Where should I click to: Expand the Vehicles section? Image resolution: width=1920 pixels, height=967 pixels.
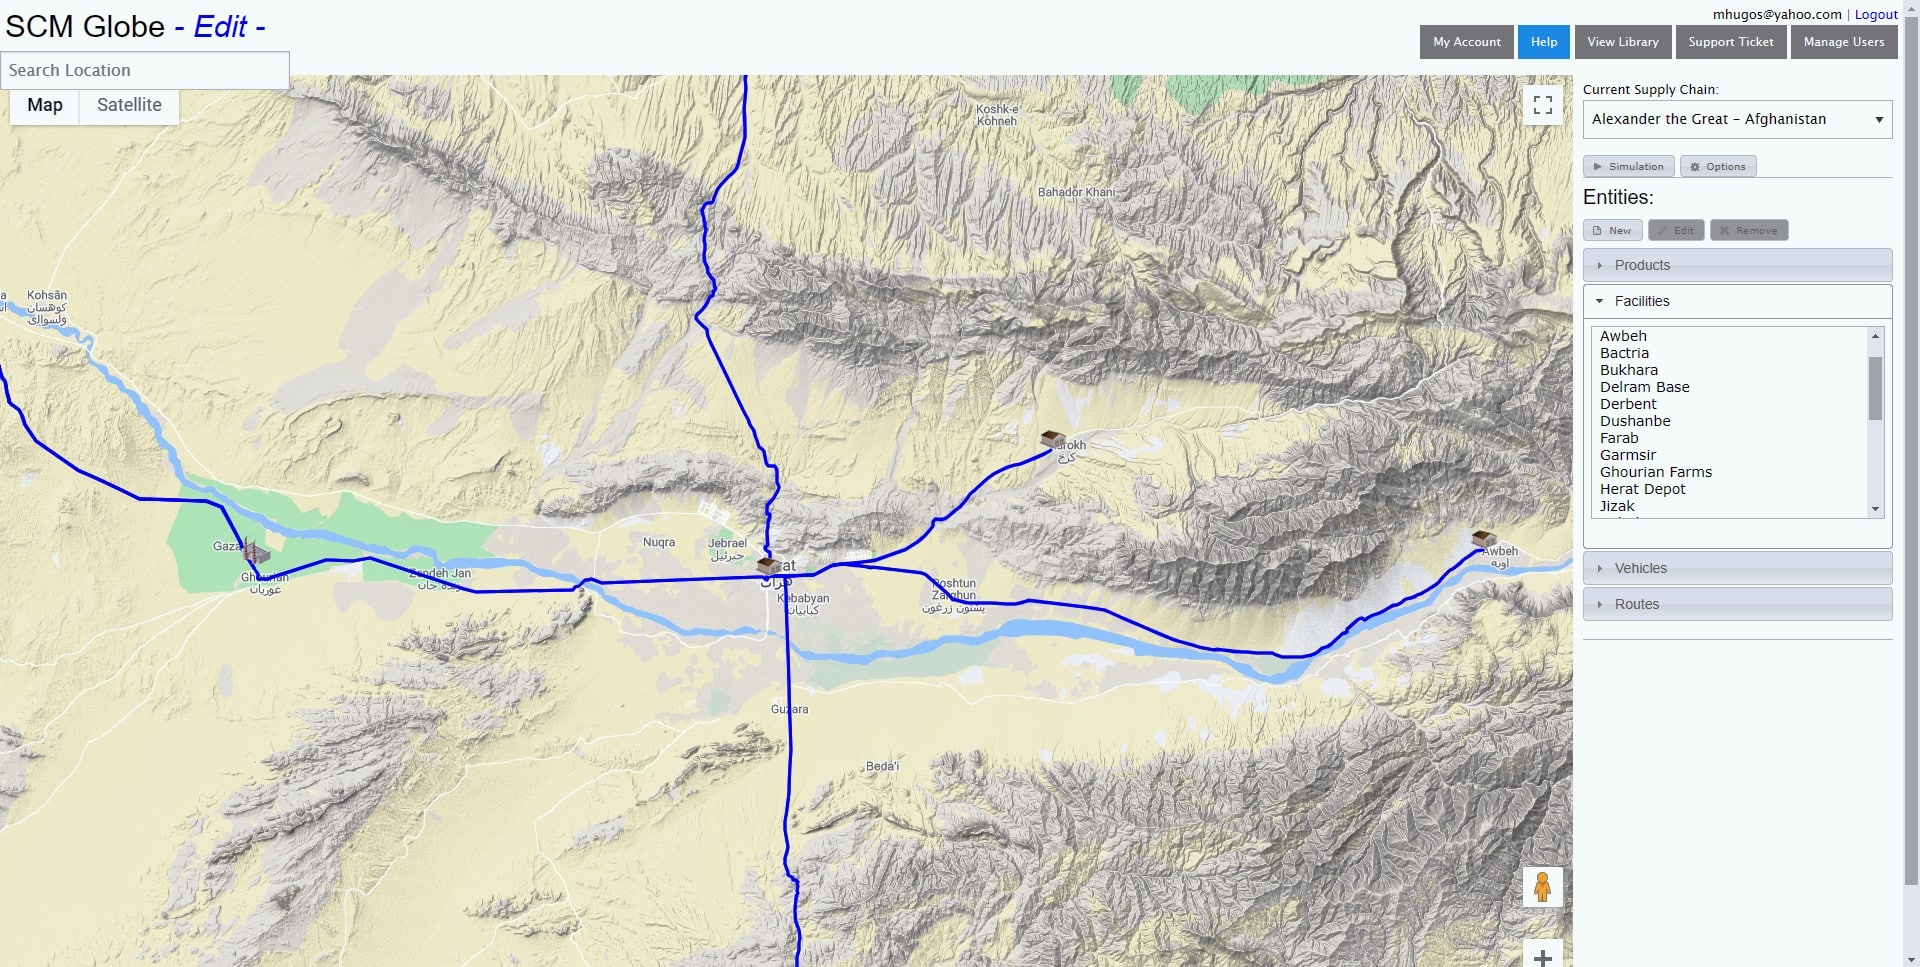(1737, 568)
